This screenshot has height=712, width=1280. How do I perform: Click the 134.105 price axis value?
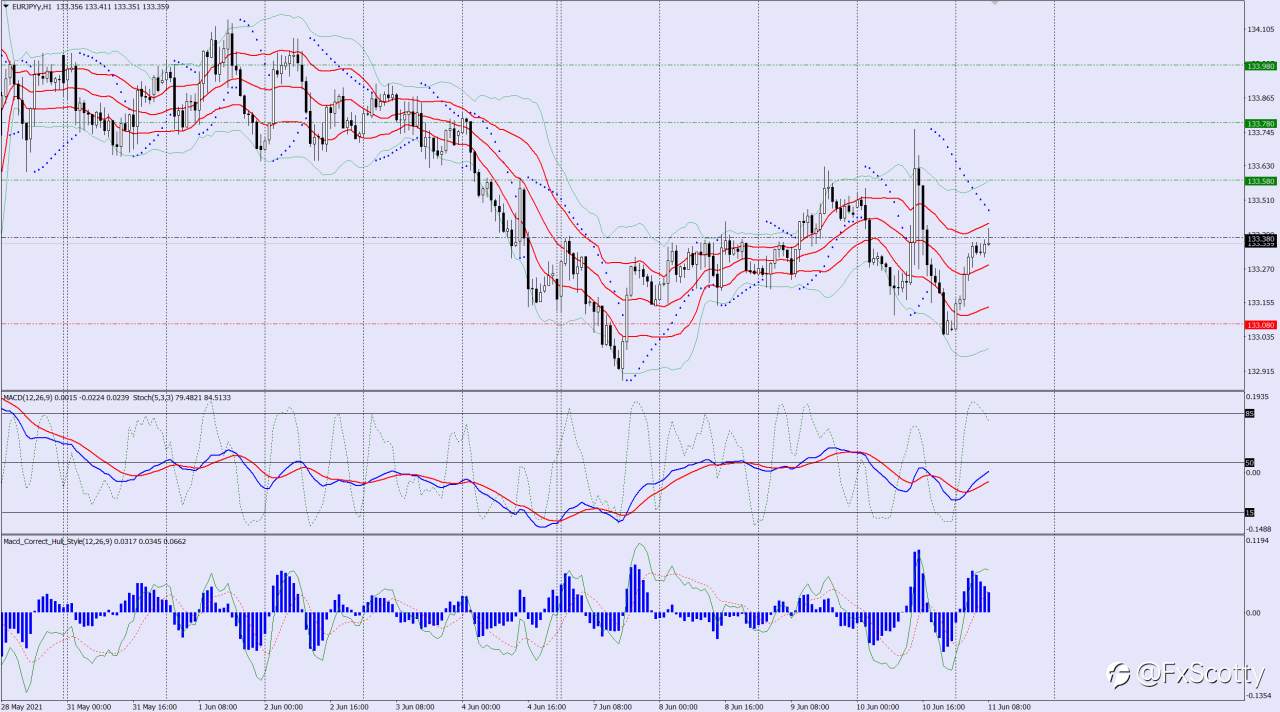pos(1260,29)
